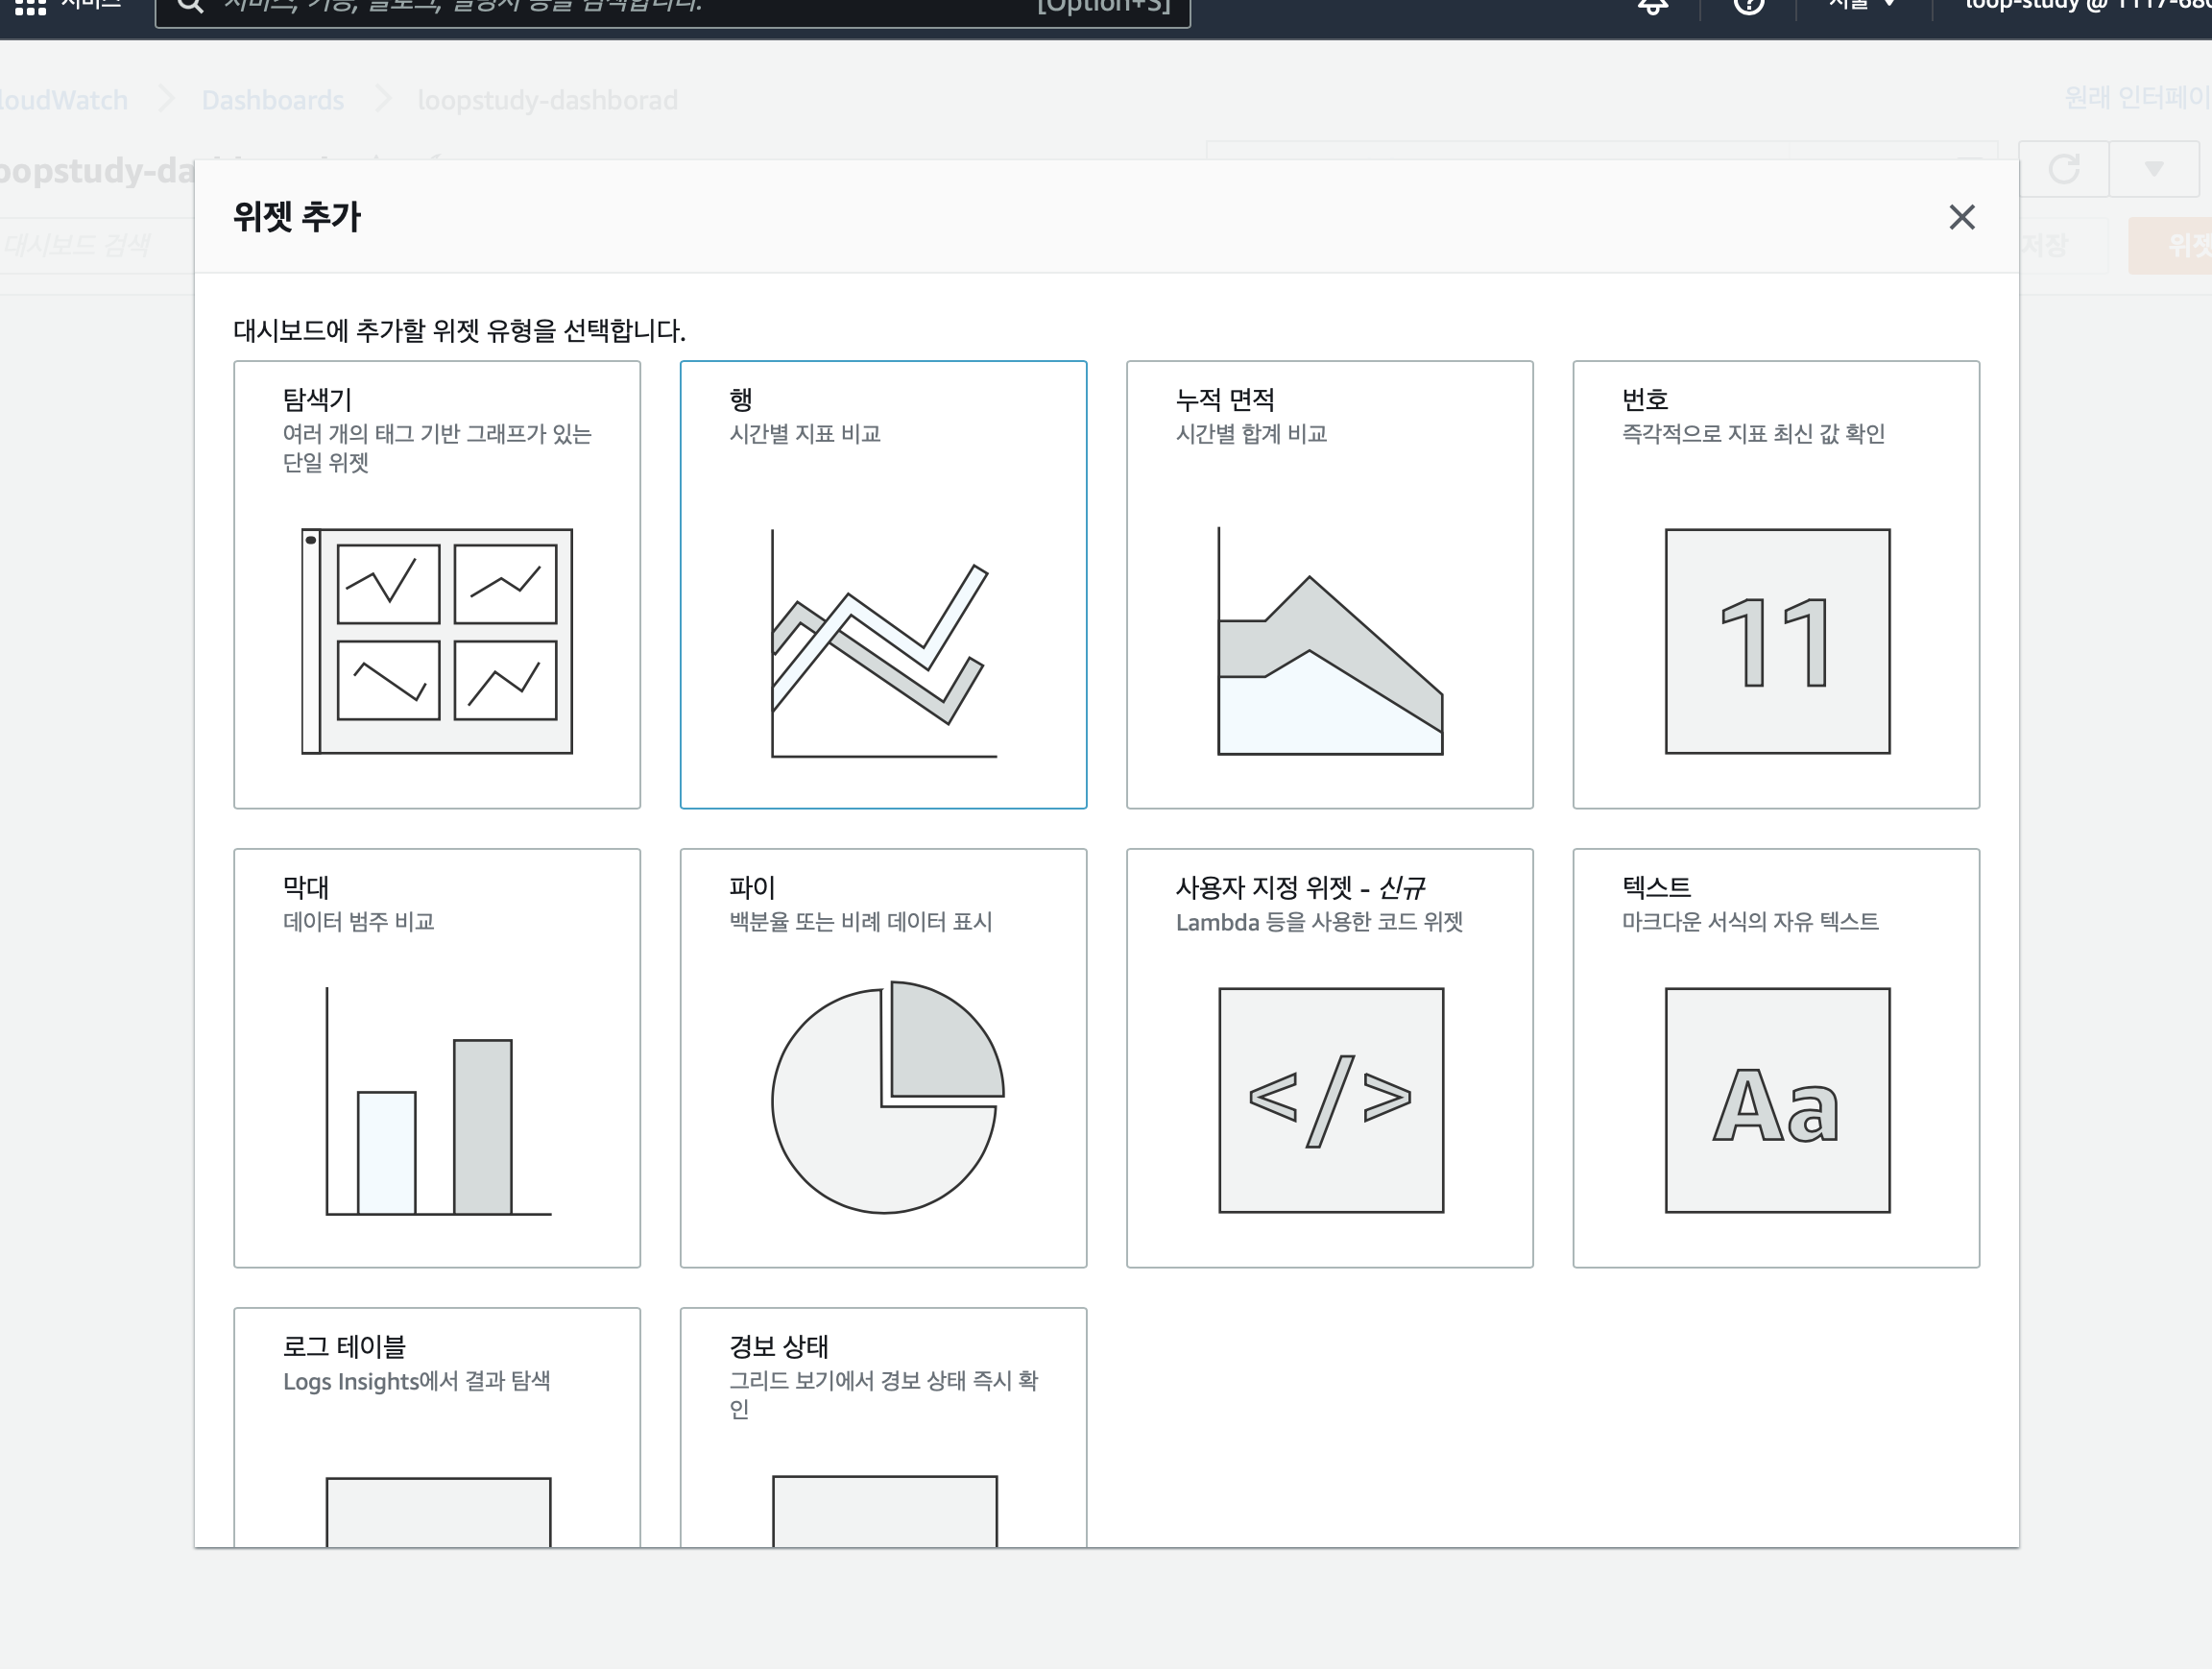This screenshot has height=1669, width=2212.
Task: Pick the Number (번호) widget icon
Action: coord(1777,640)
